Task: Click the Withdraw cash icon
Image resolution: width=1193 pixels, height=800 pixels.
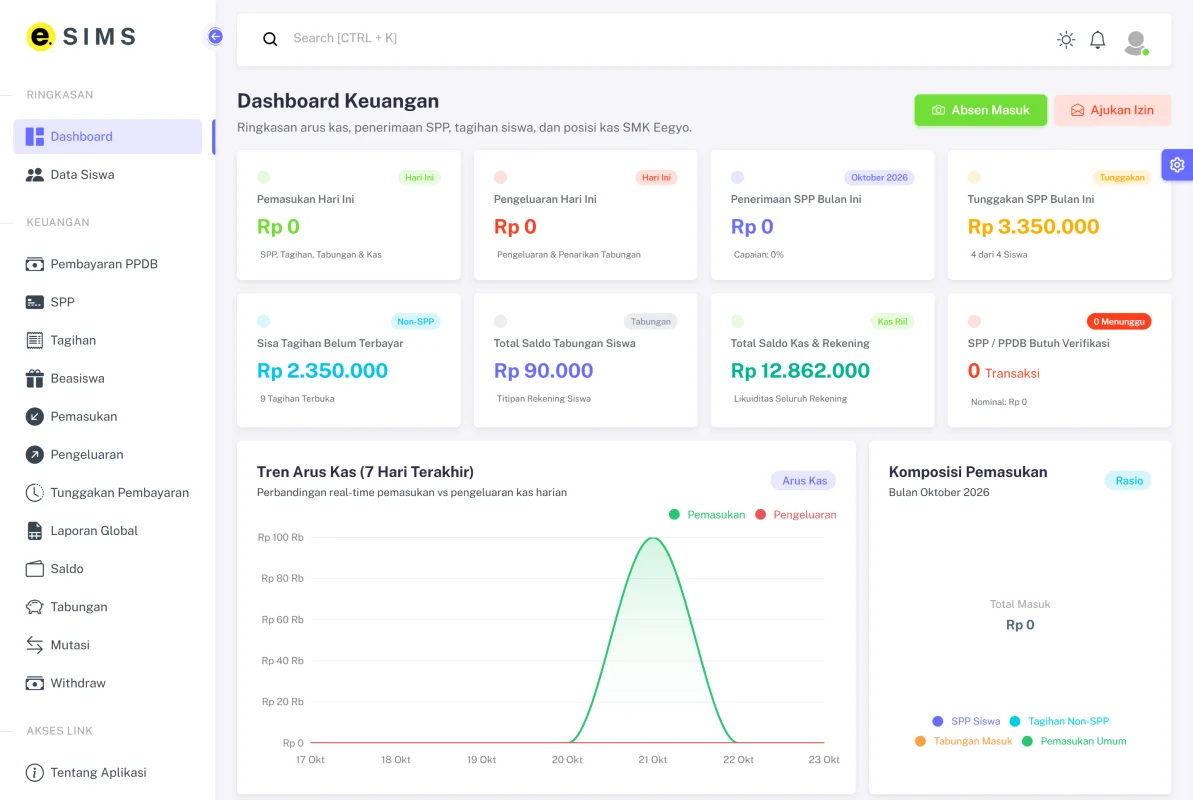Action: (x=35, y=683)
